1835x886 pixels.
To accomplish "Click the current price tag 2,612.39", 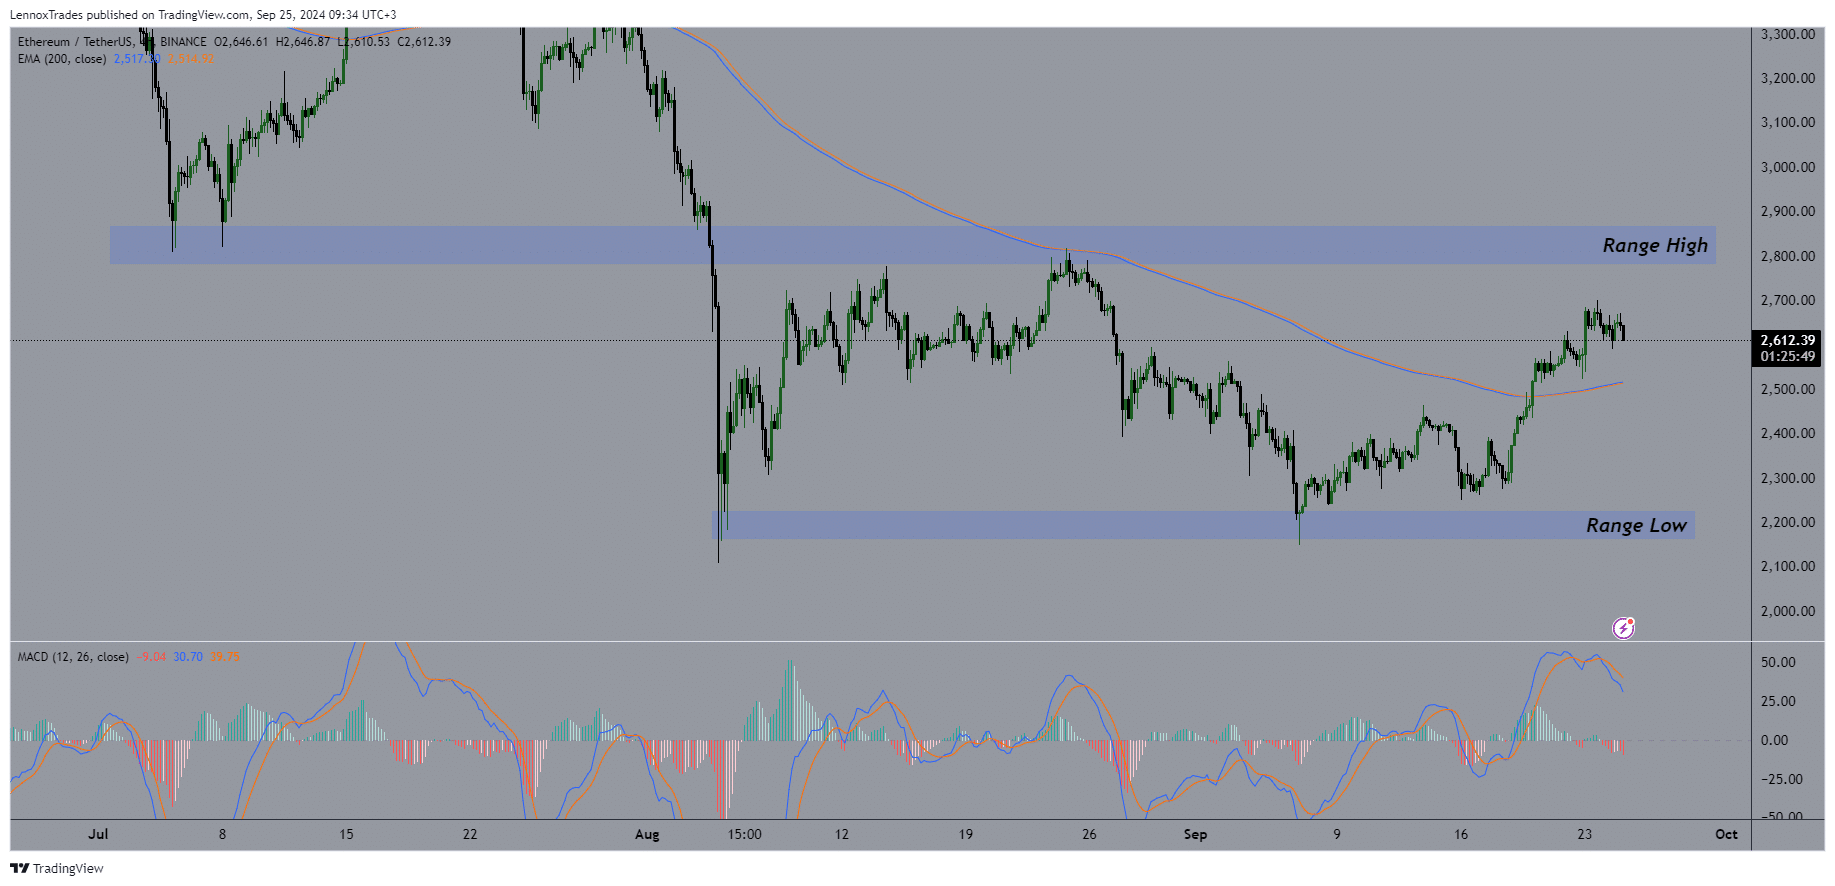I will pos(1787,340).
